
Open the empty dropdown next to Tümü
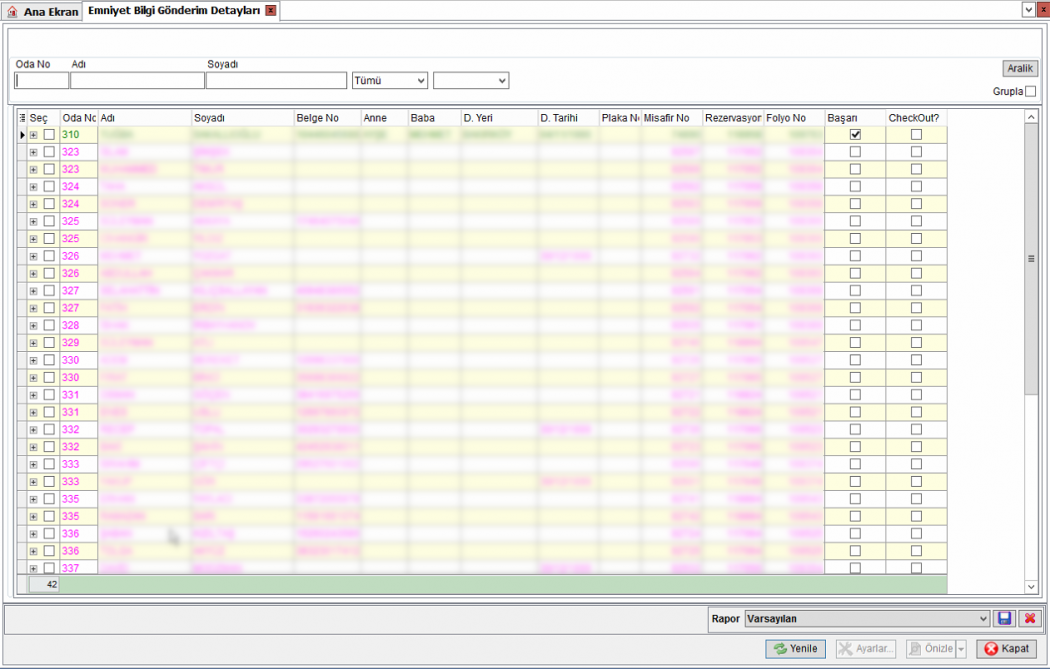pyautogui.click(x=471, y=81)
